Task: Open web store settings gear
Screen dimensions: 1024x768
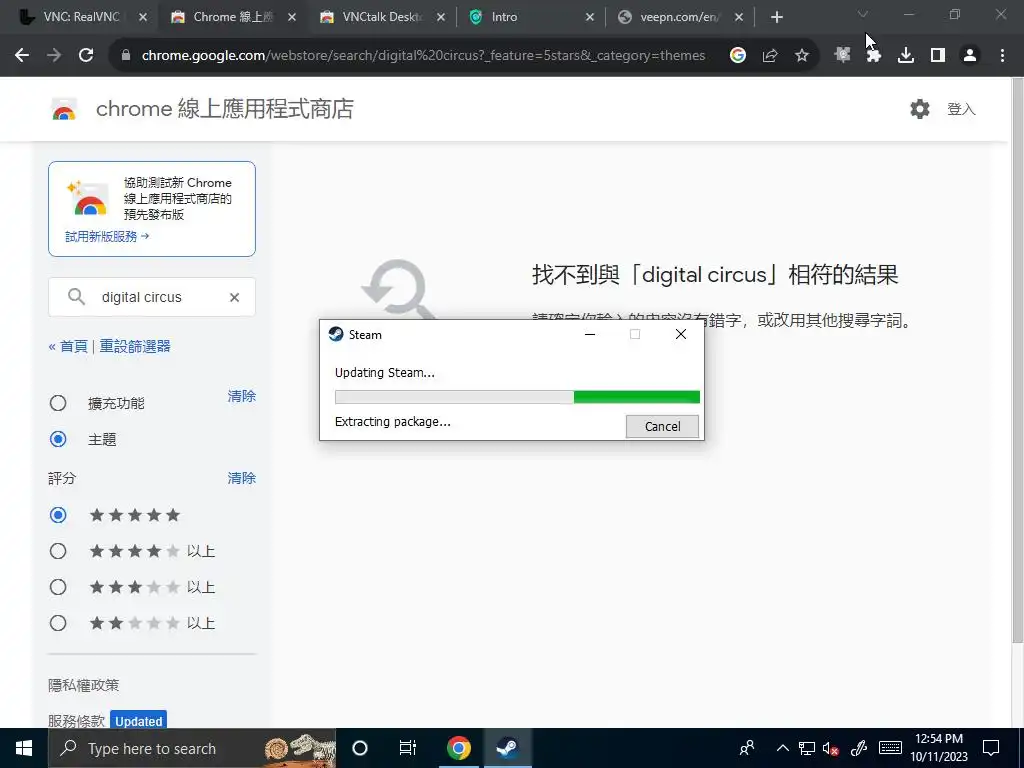Action: pyautogui.click(x=920, y=109)
